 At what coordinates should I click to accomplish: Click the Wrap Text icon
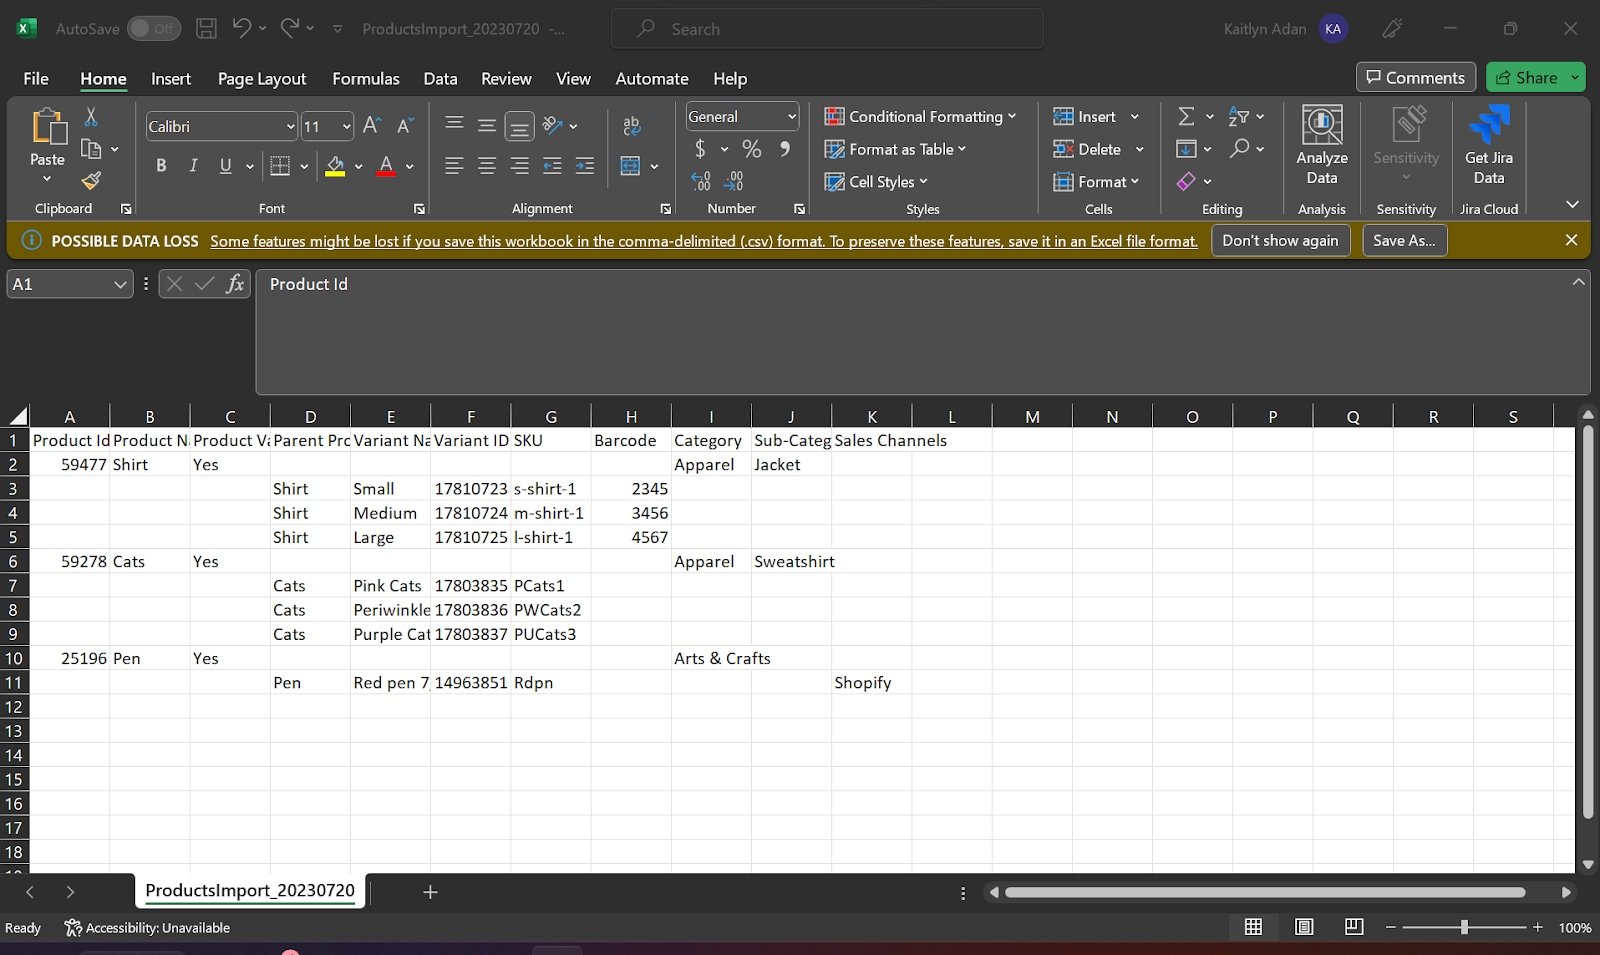click(x=631, y=126)
